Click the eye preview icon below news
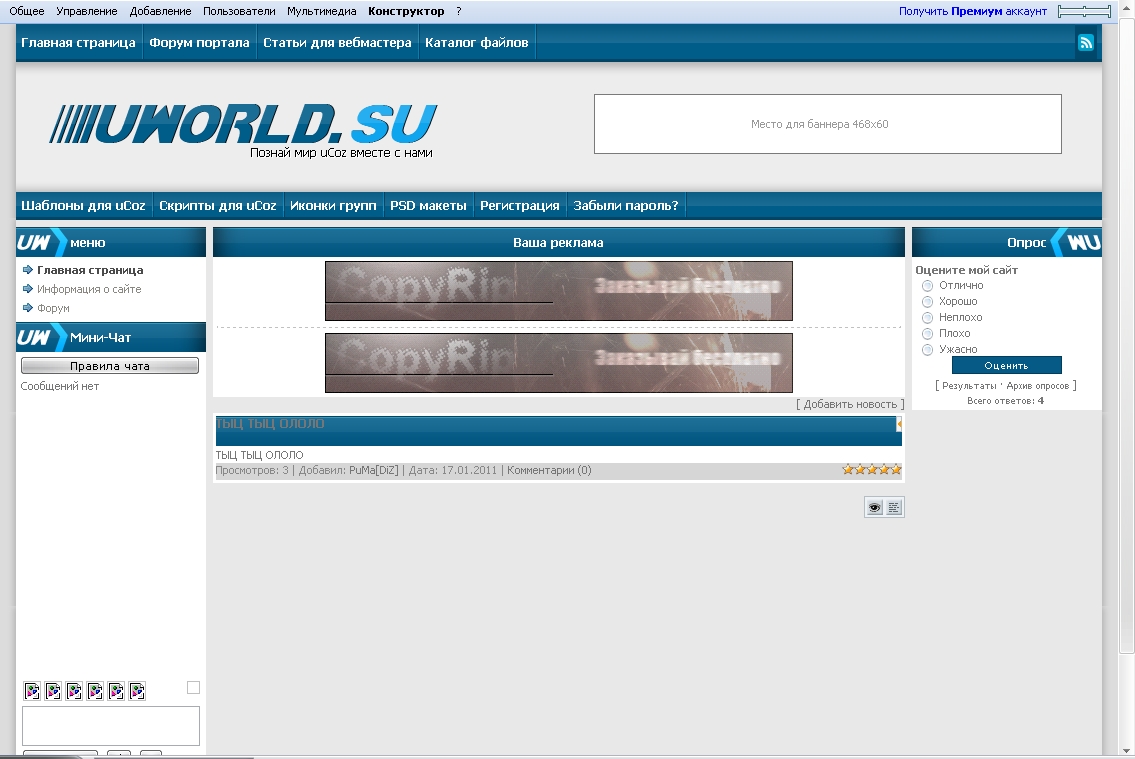This screenshot has height=759, width=1135. point(874,508)
